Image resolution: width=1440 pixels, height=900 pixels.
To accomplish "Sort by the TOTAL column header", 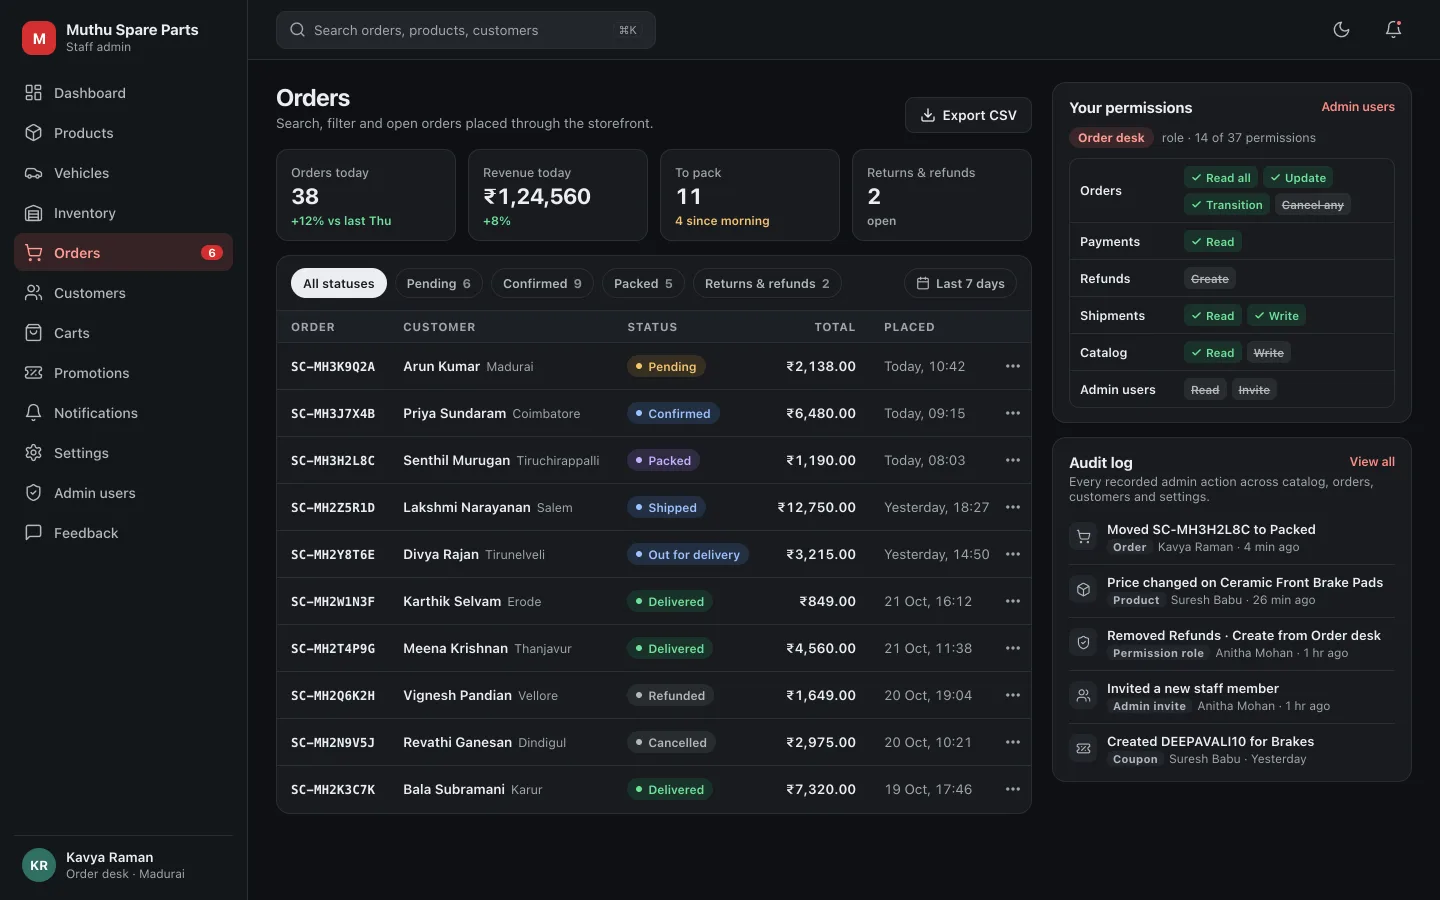I will click(x=835, y=327).
